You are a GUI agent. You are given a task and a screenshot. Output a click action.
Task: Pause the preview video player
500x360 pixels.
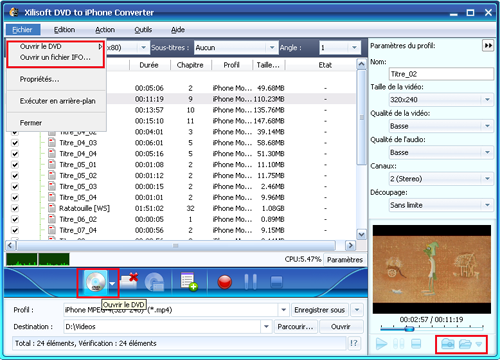click(x=399, y=344)
